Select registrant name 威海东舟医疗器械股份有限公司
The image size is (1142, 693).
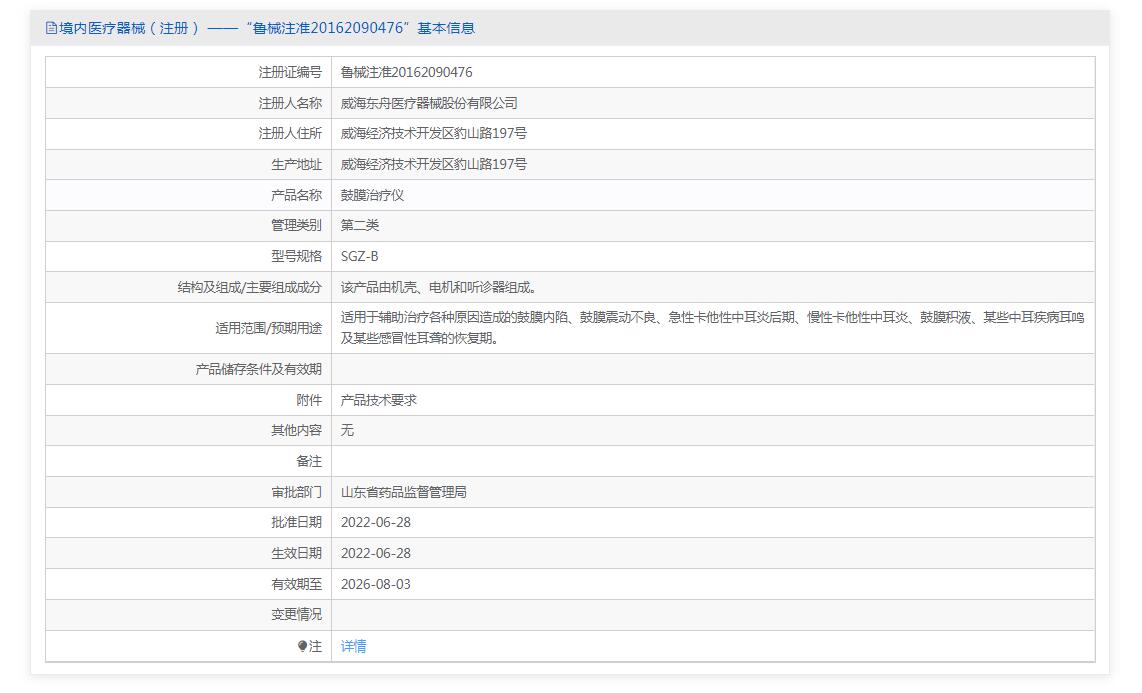[429, 103]
